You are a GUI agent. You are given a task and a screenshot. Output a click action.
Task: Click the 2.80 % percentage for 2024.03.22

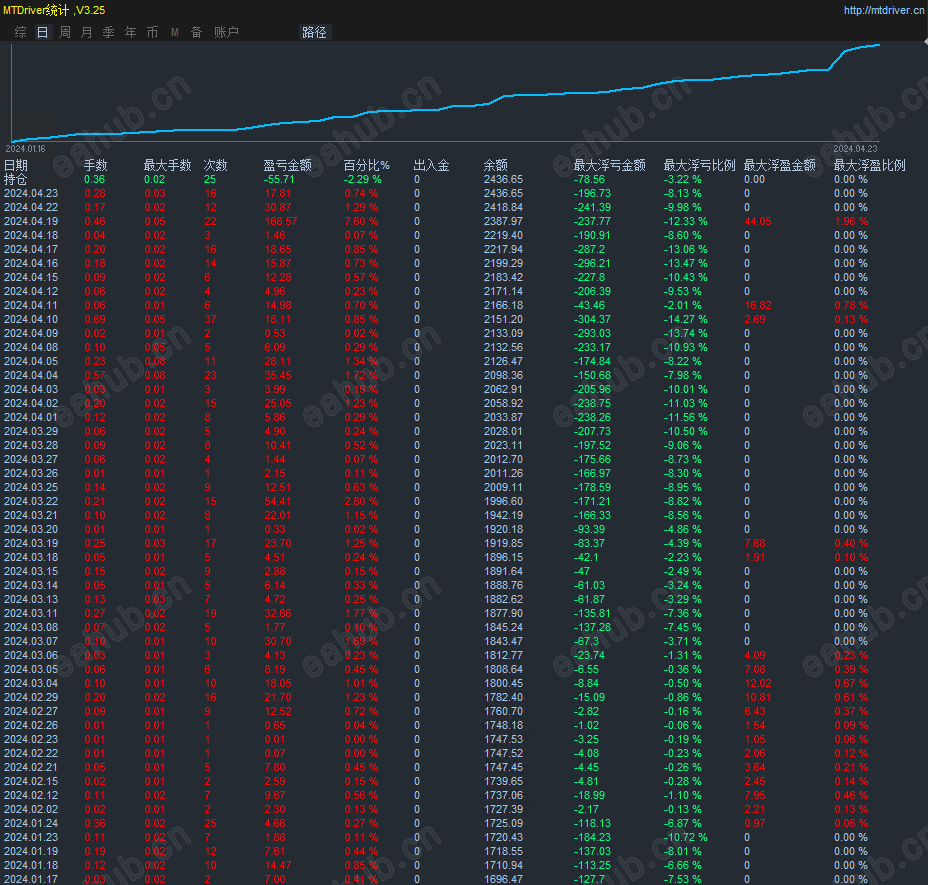point(361,501)
